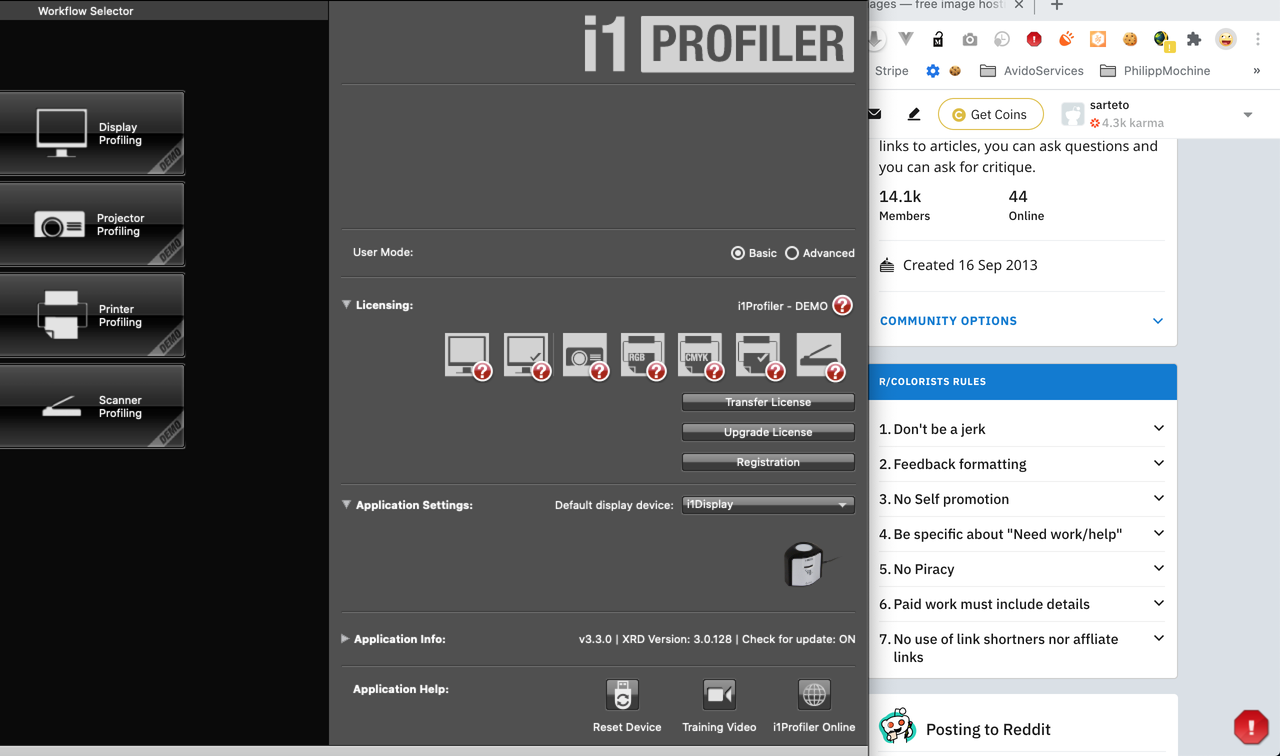Open a new browser tab with plus

click(x=1056, y=5)
